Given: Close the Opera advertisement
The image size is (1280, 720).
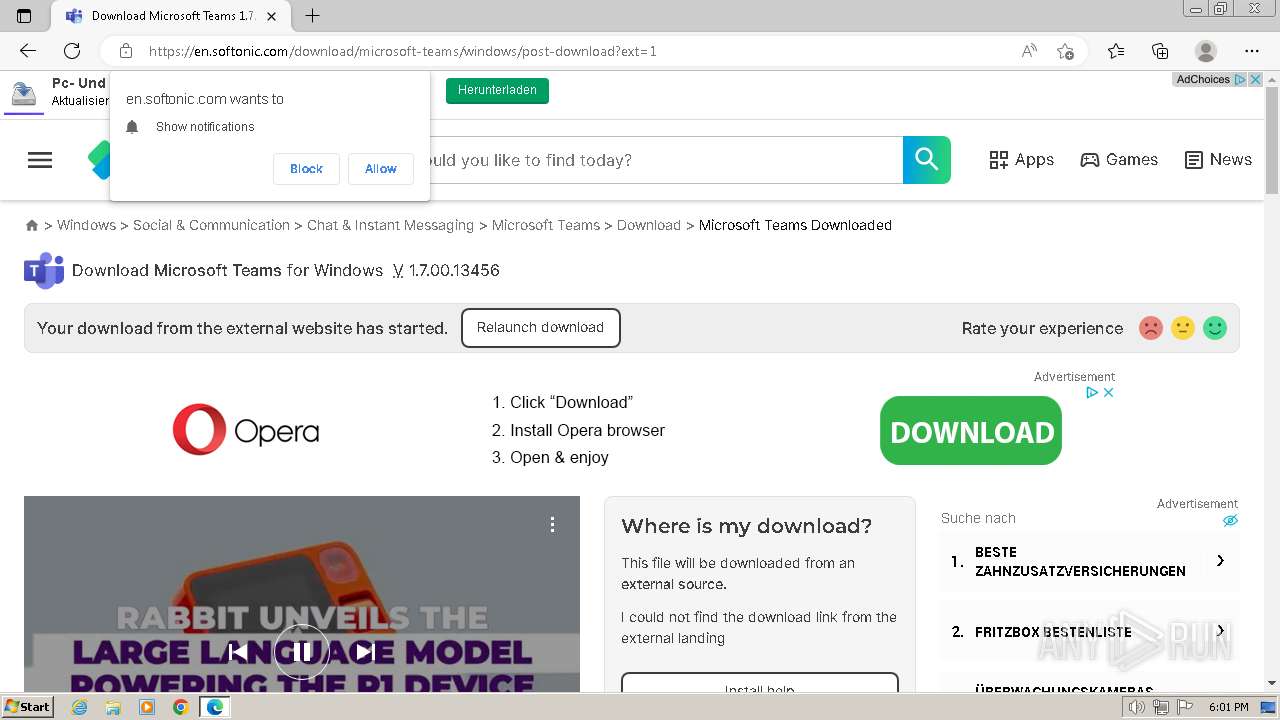Looking at the screenshot, I should pos(1108,393).
